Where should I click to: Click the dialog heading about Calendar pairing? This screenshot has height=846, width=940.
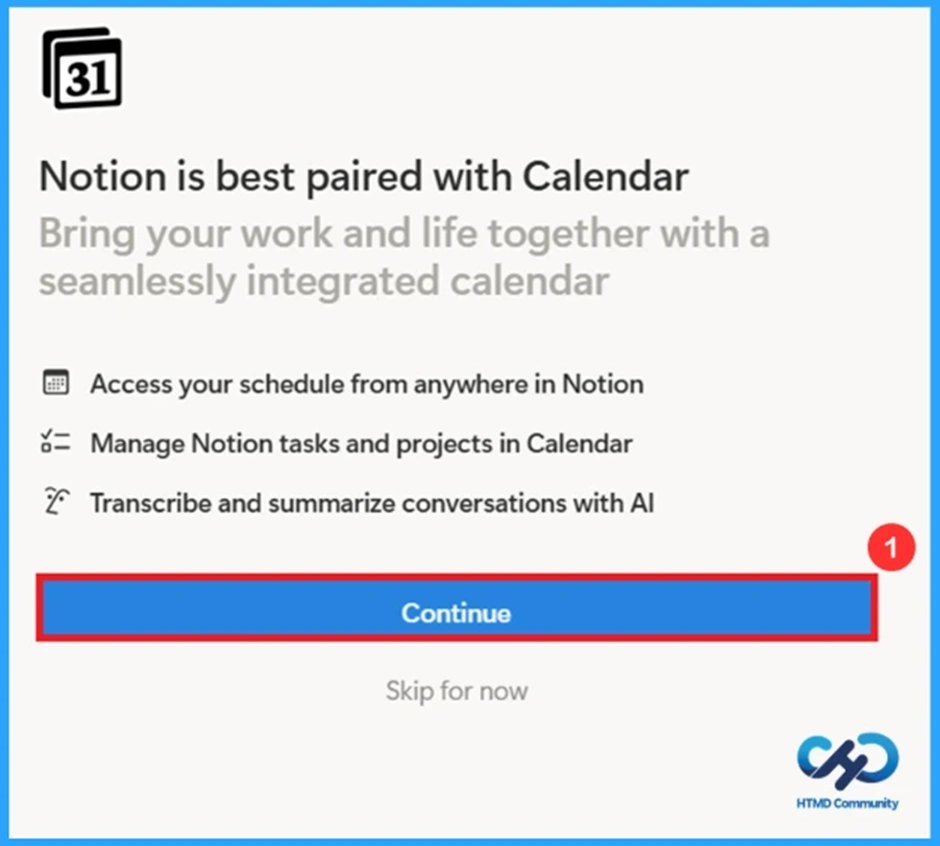(x=363, y=176)
